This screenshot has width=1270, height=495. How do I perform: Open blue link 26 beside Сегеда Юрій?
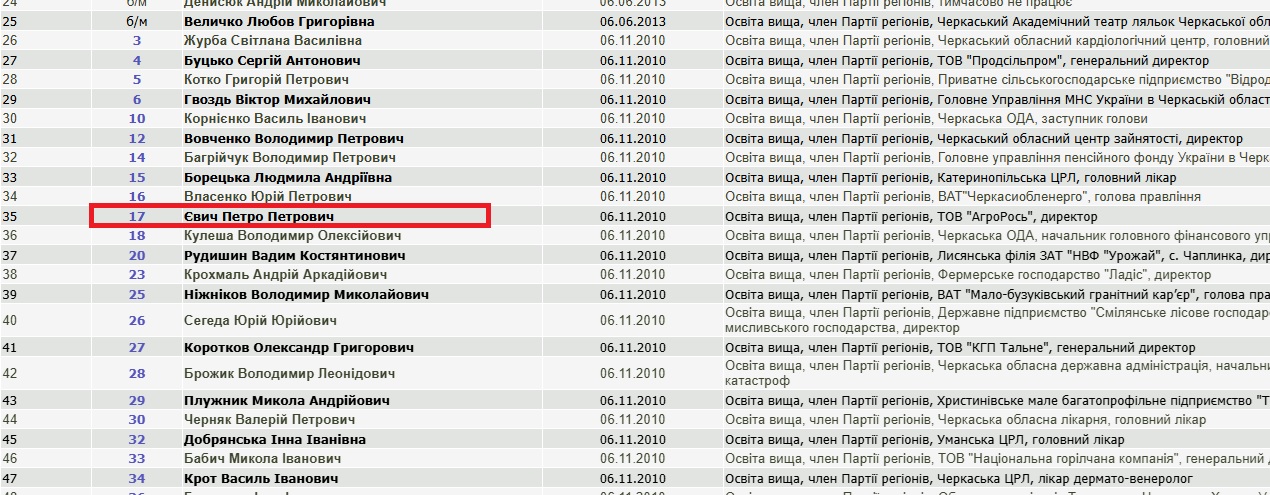pos(137,321)
